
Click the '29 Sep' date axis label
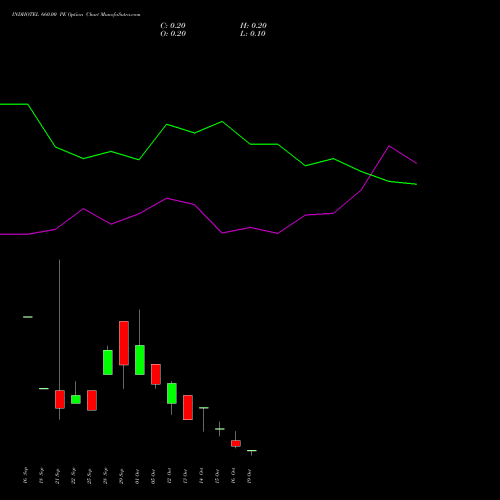point(121,476)
